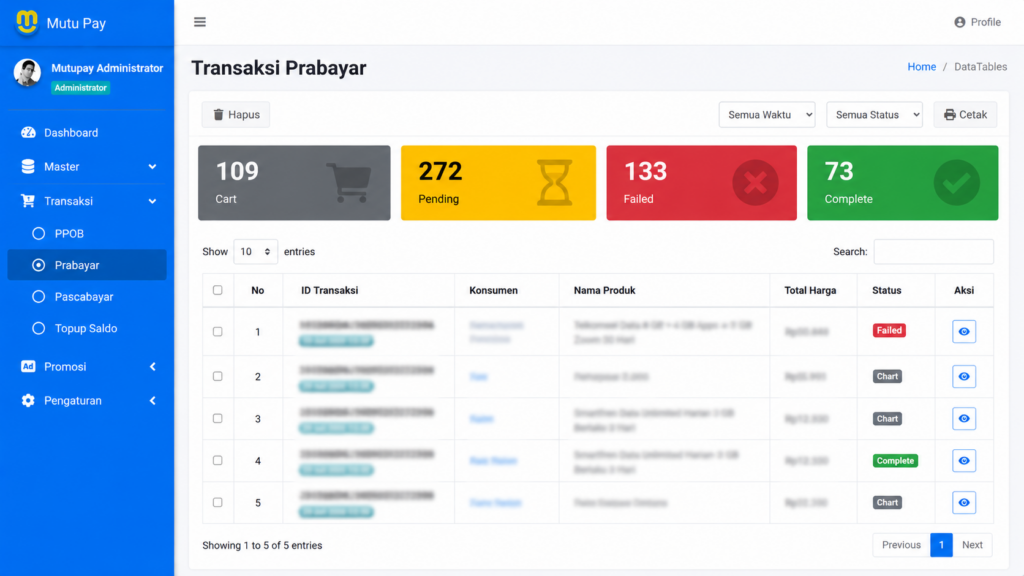The width and height of the screenshot is (1024, 576).
Task: Click the Mutupay Administrator avatar
Action: click(x=27, y=72)
